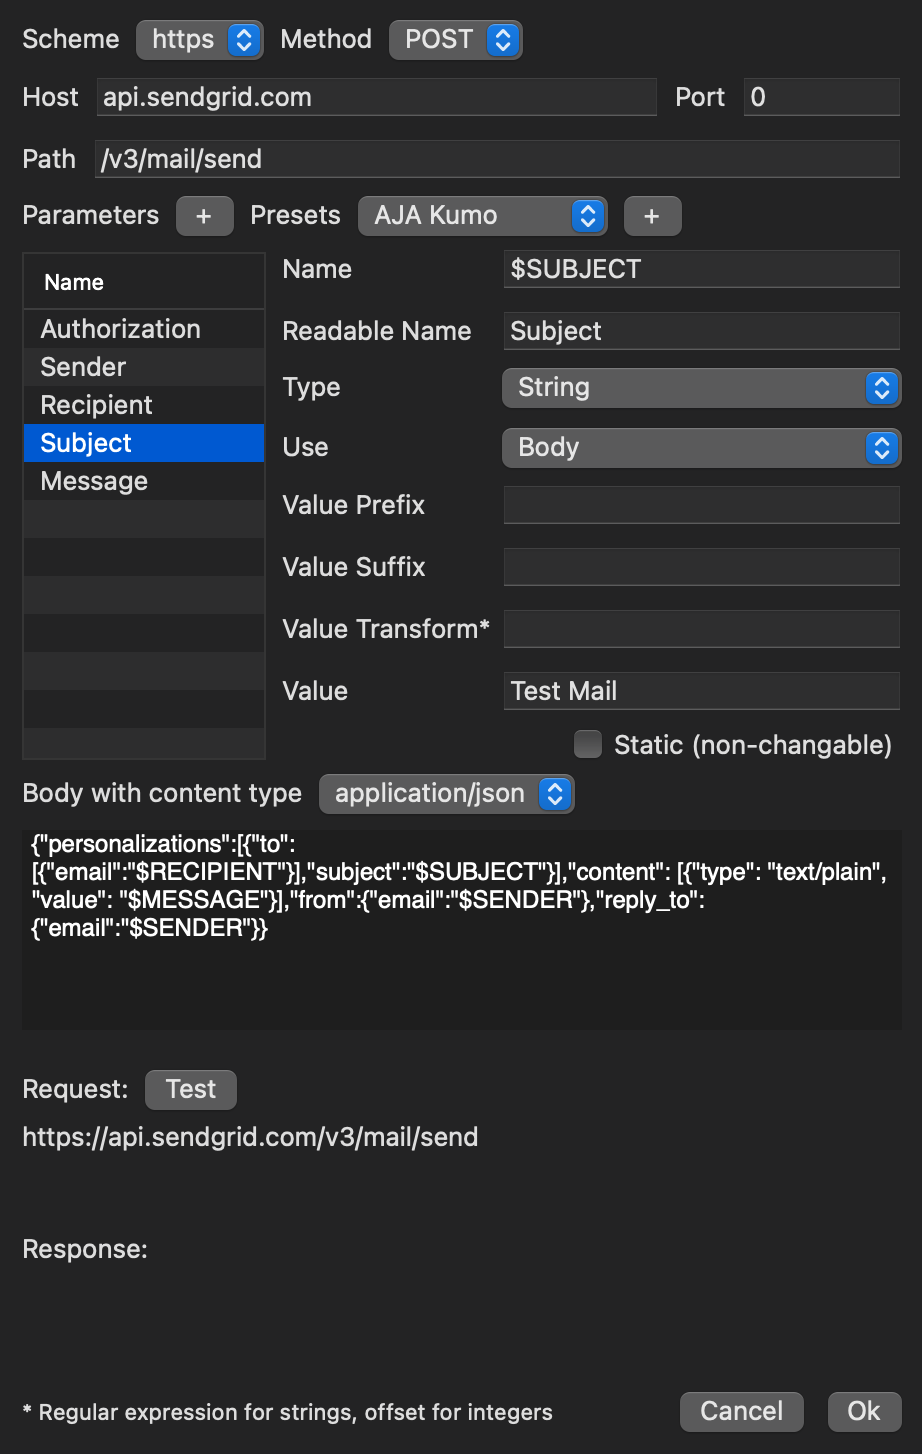Click the Response label

[x=85, y=1249]
